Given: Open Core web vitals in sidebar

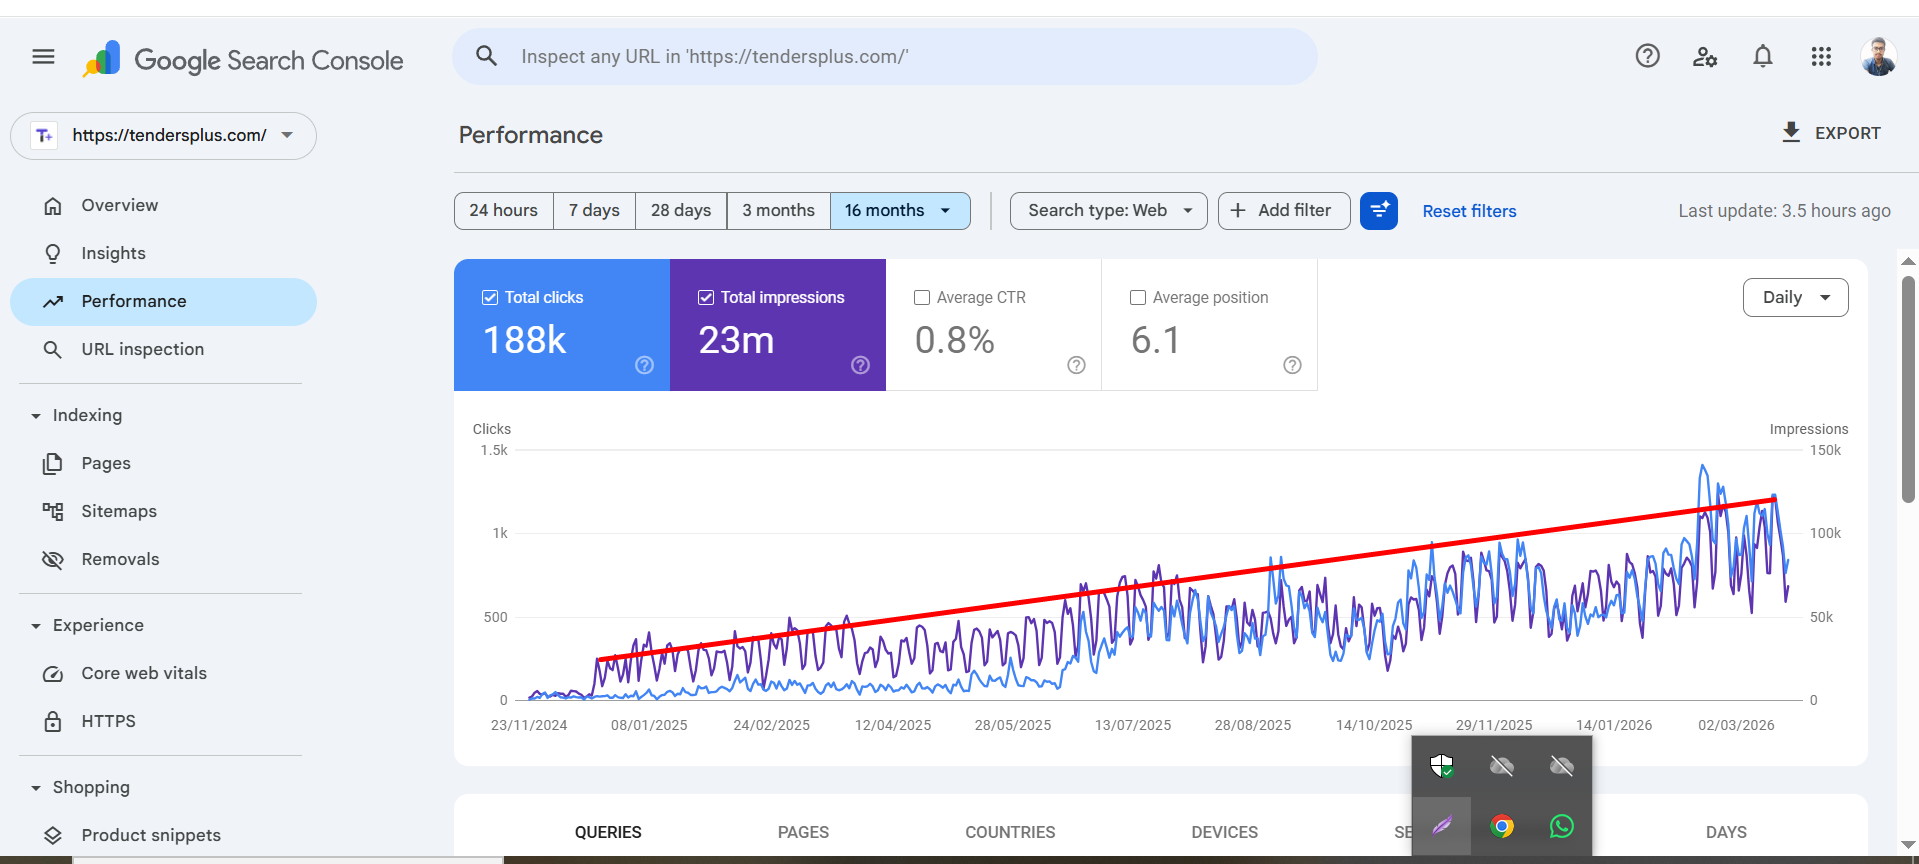Looking at the screenshot, I should [144, 673].
